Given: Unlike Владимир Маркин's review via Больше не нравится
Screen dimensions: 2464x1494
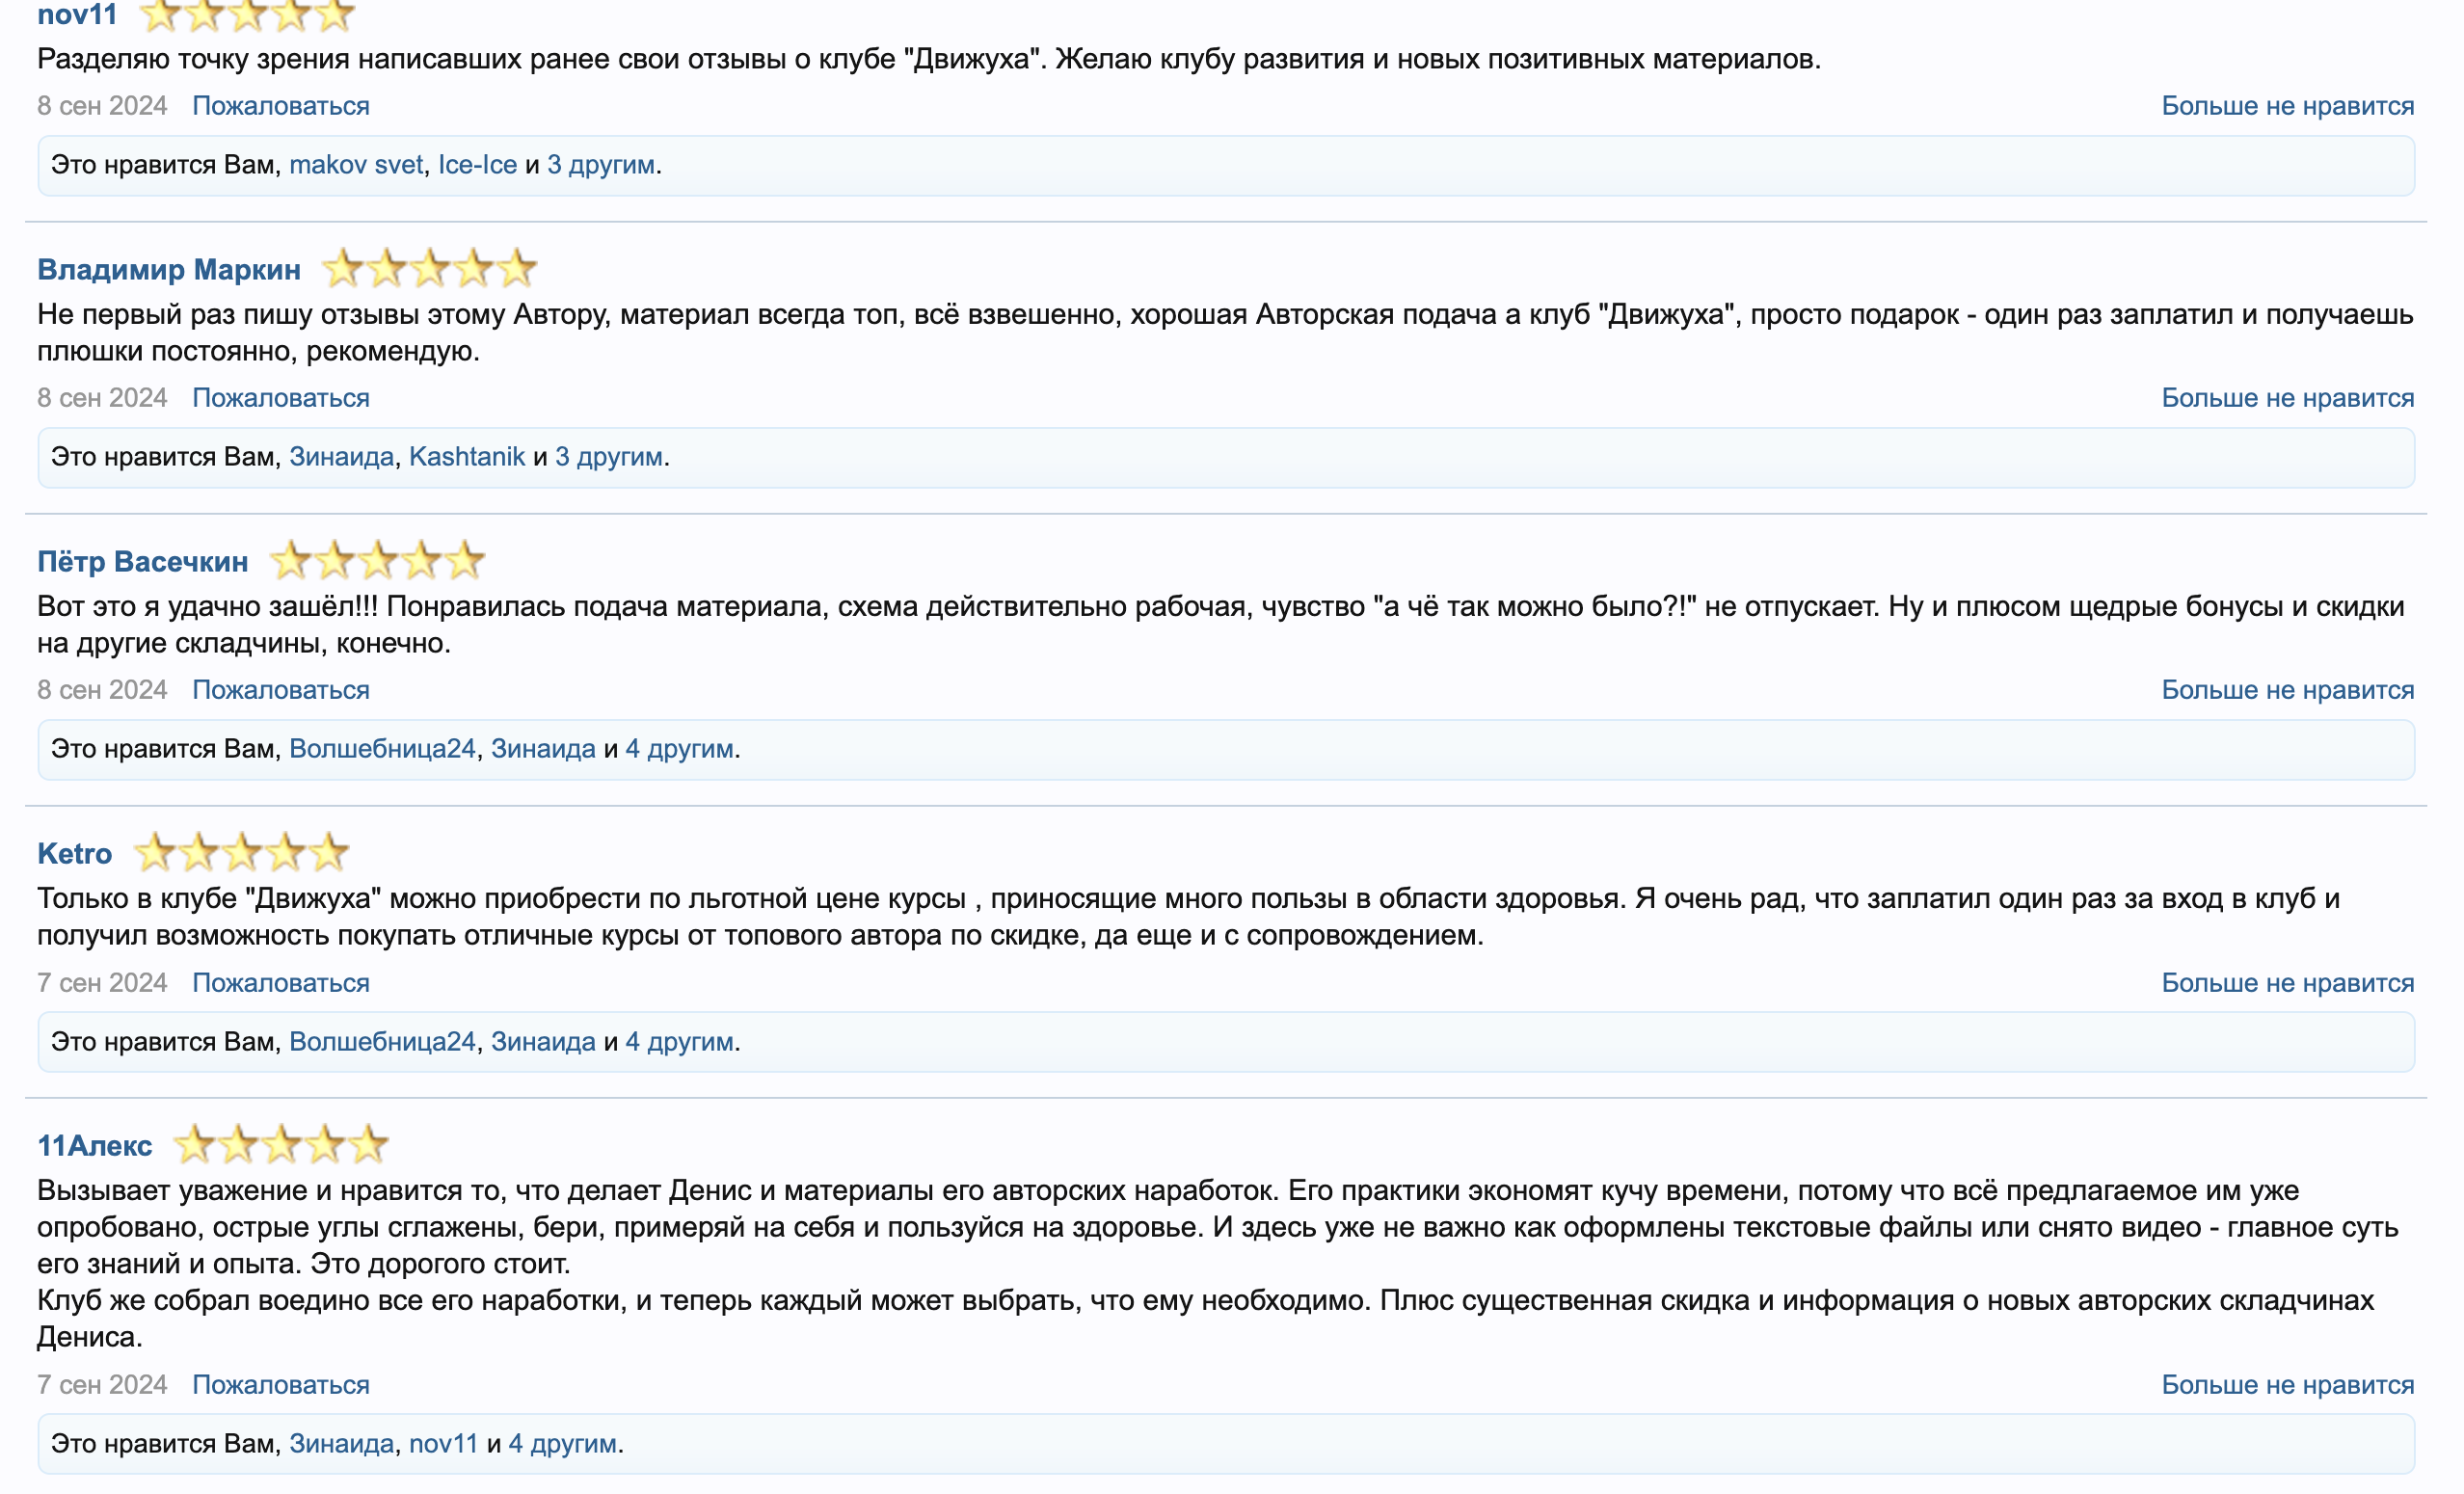Looking at the screenshot, I should (2287, 398).
